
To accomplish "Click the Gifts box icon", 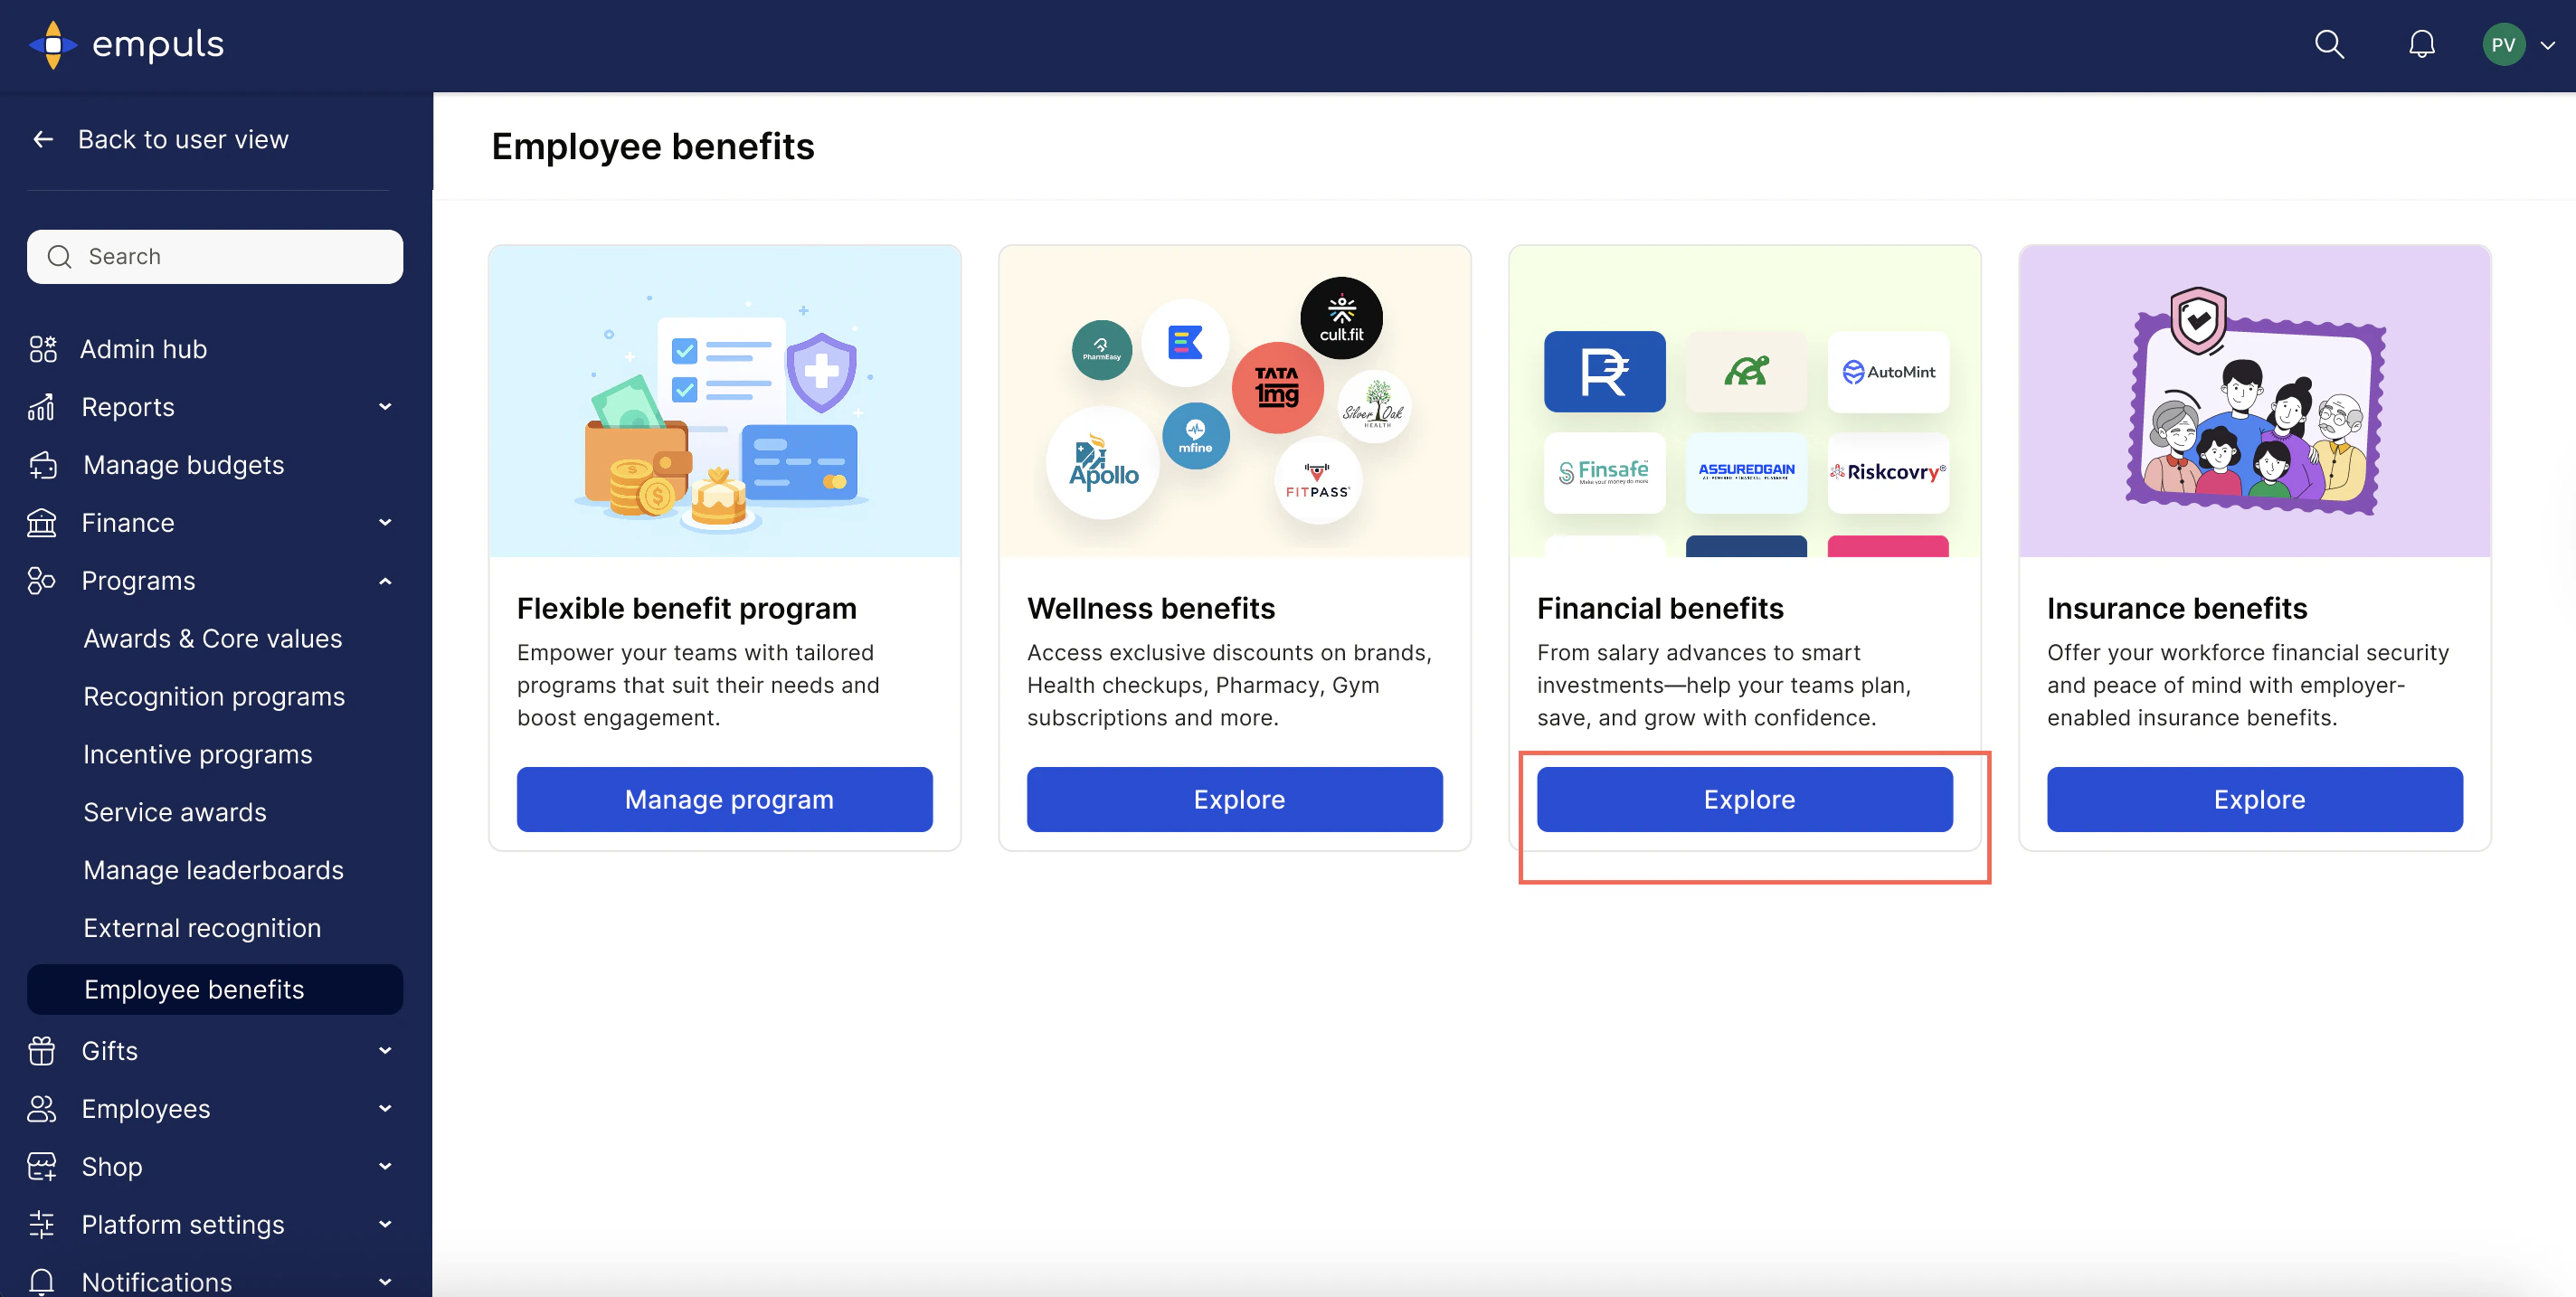I will [41, 1051].
